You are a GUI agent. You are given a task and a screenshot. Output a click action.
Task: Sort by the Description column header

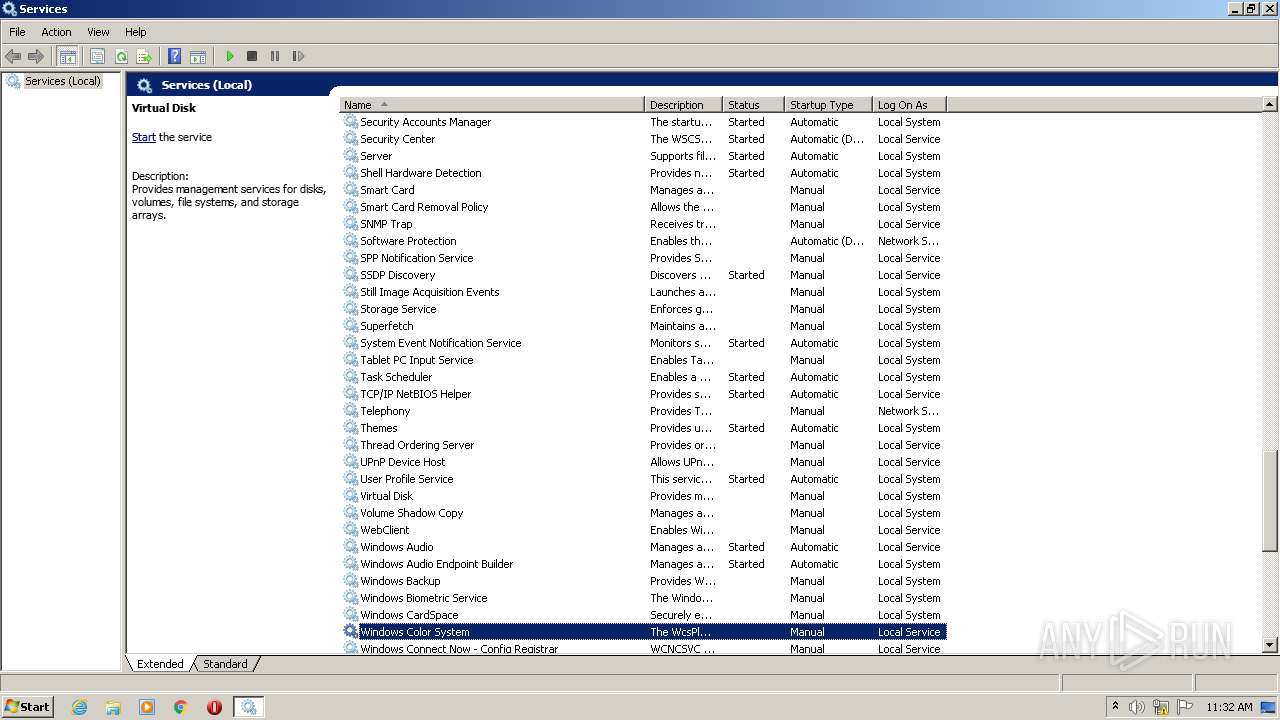684,105
